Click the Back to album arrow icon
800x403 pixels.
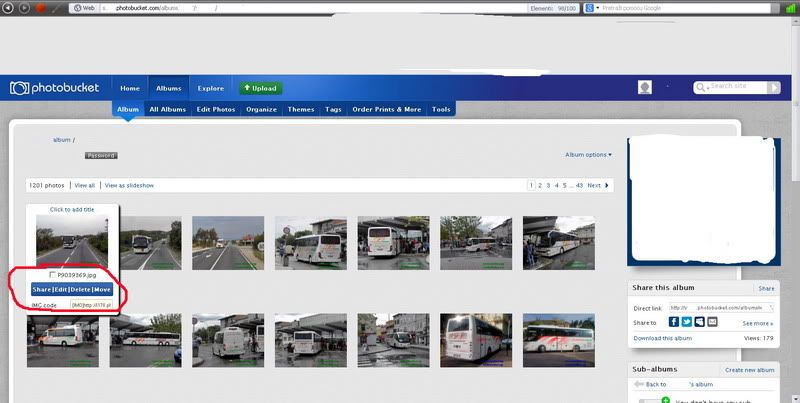point(638,384)
